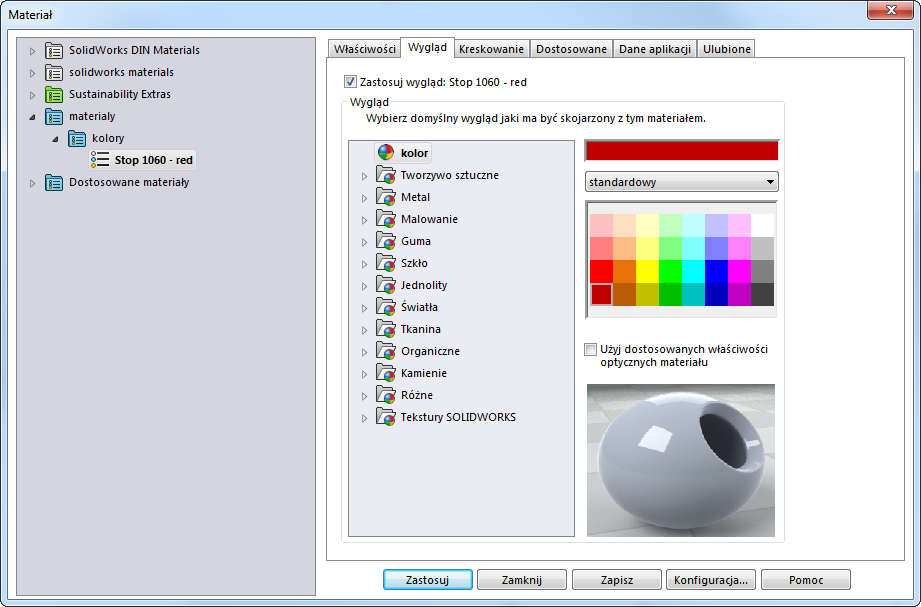Expand the Tworzywo sztuczne appearance folder
Screen dimensions: 921x607
click(x=365, y=176)
